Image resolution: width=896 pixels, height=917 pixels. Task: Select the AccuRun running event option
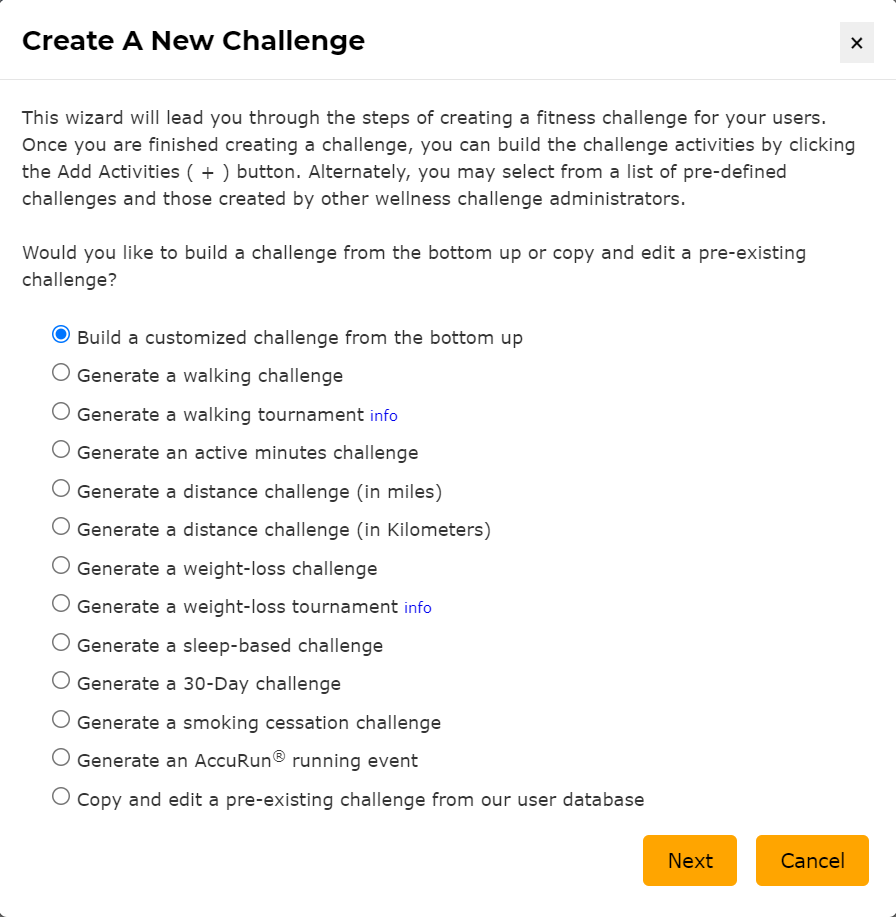coord(60,756)
